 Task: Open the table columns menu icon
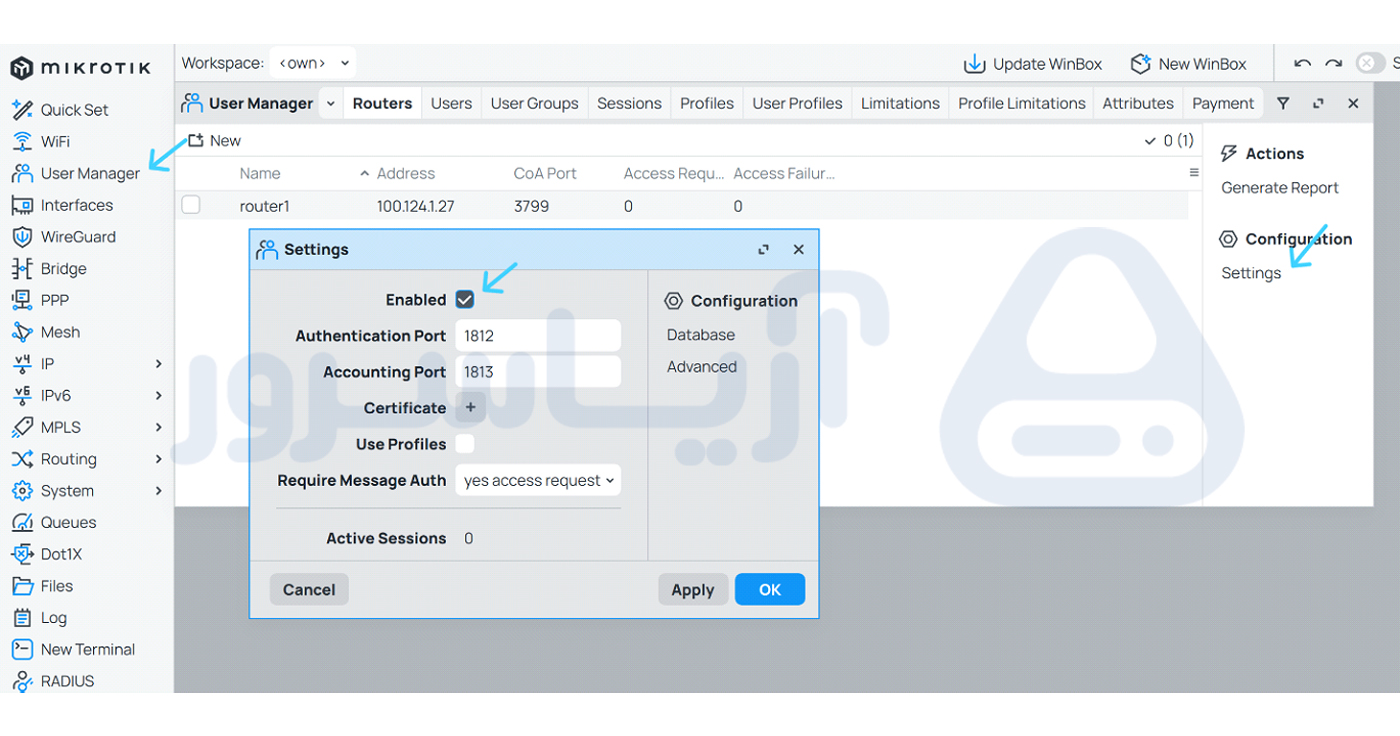pyautogui.click(x=1193, y=173)
